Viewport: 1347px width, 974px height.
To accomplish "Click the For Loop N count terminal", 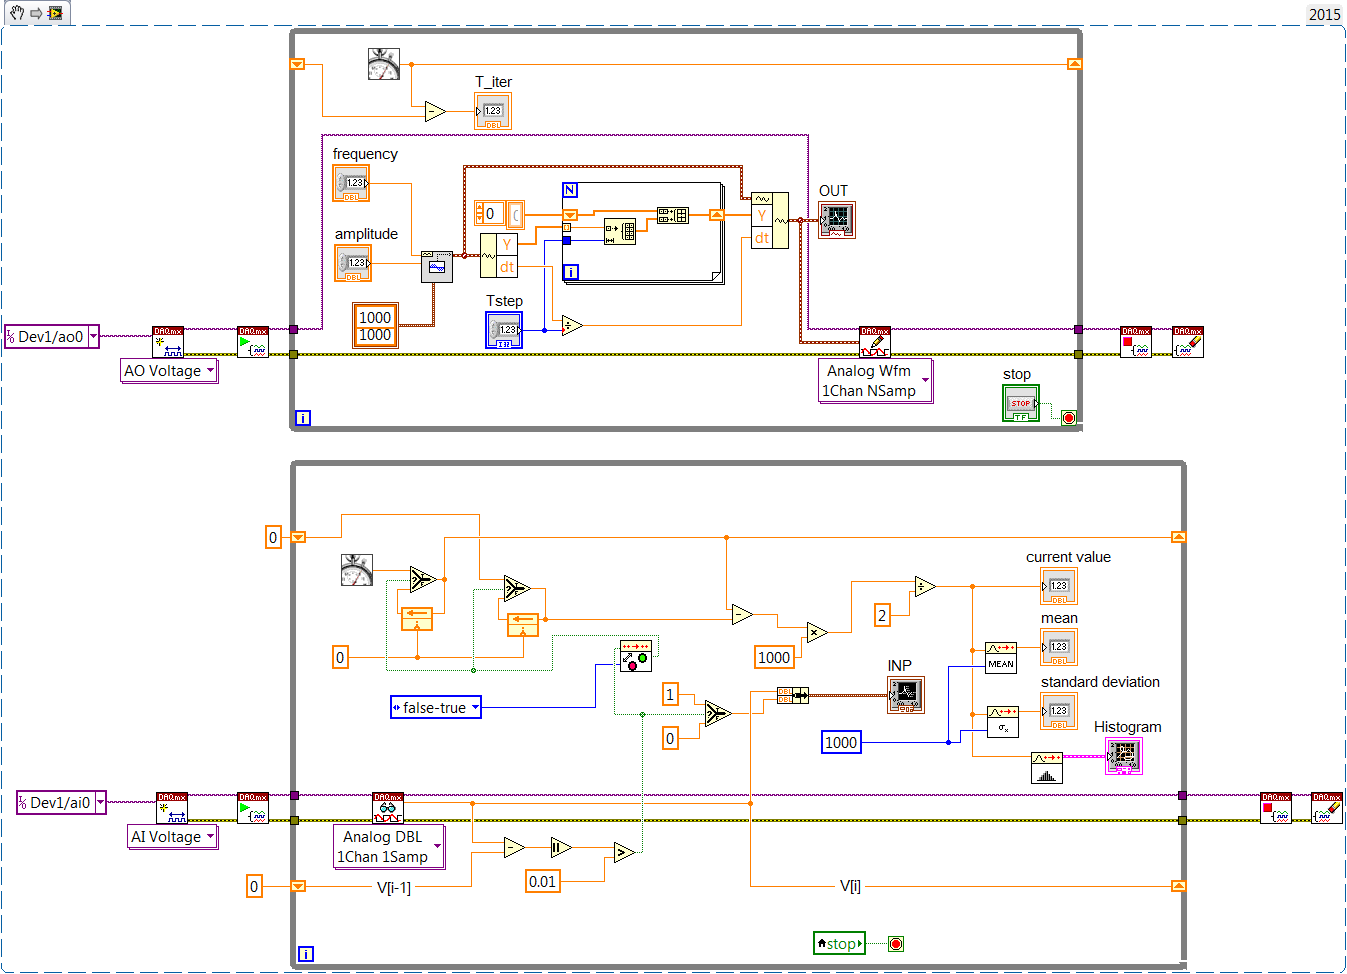I will pyautogui.click(x=570, y=190).
